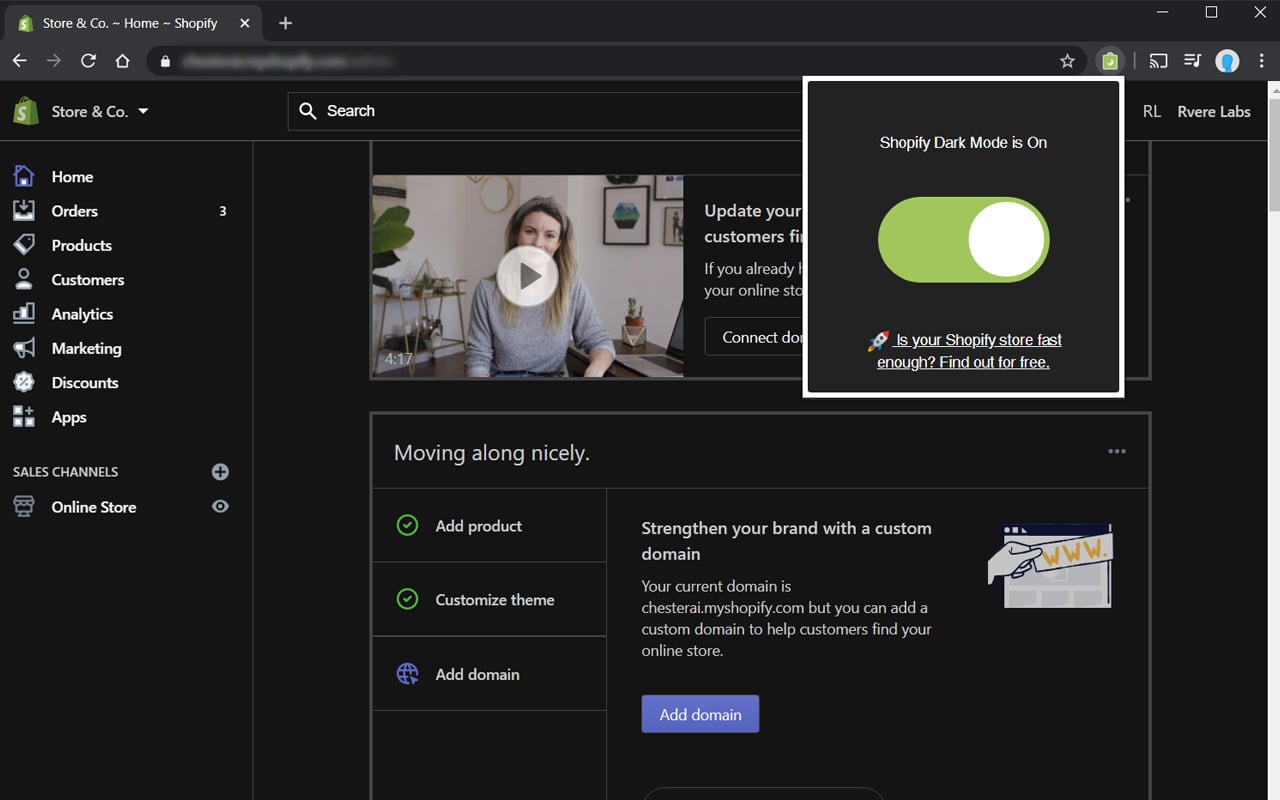Open Chrome's three-dot menu
This screenshot has width=1280, height=800.
coord(1261,60)
